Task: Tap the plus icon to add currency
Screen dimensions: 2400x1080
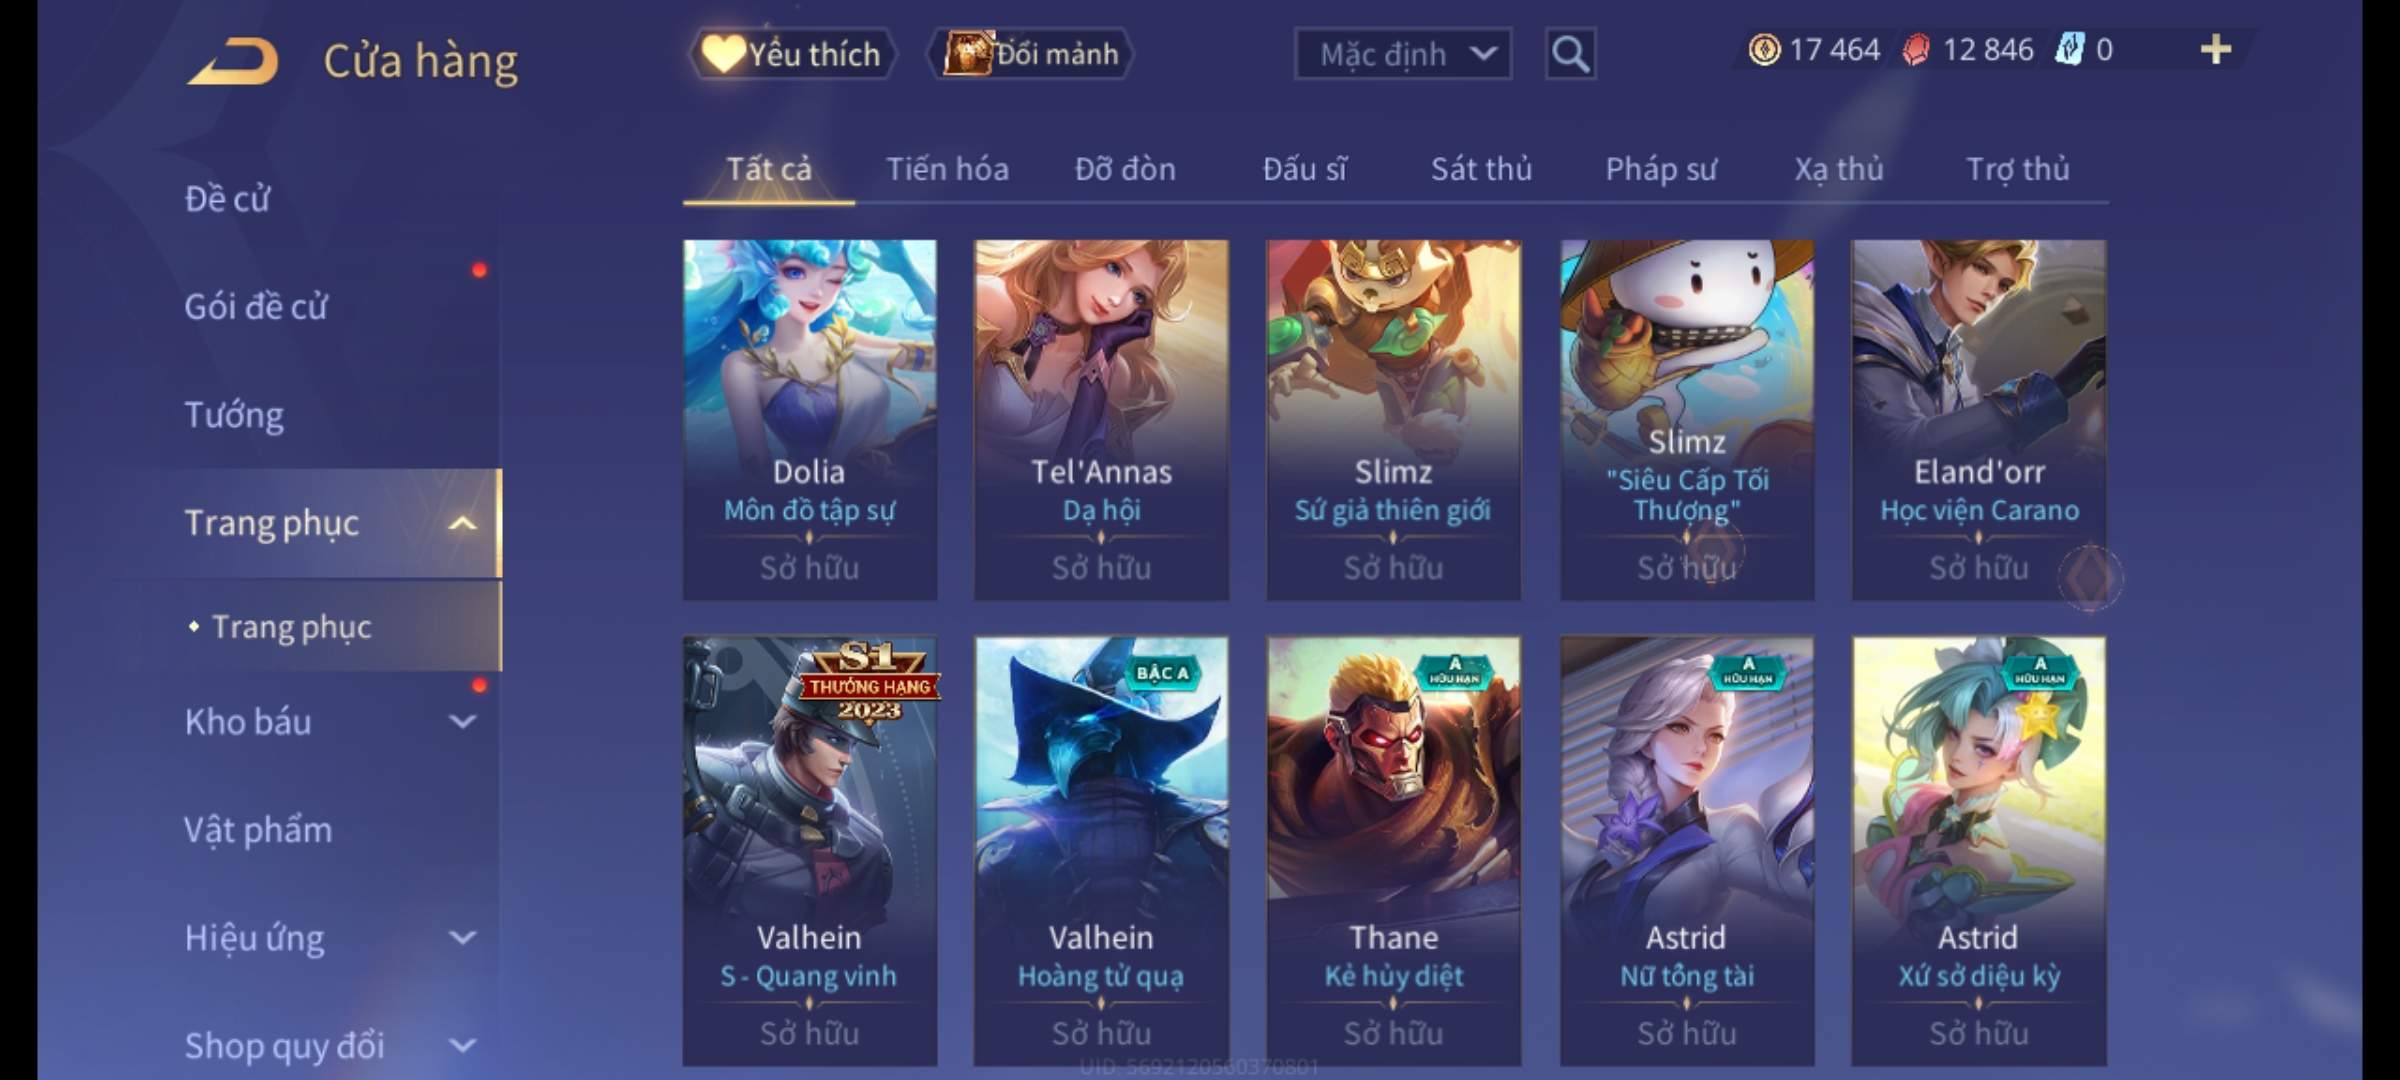Action: 2216,49
